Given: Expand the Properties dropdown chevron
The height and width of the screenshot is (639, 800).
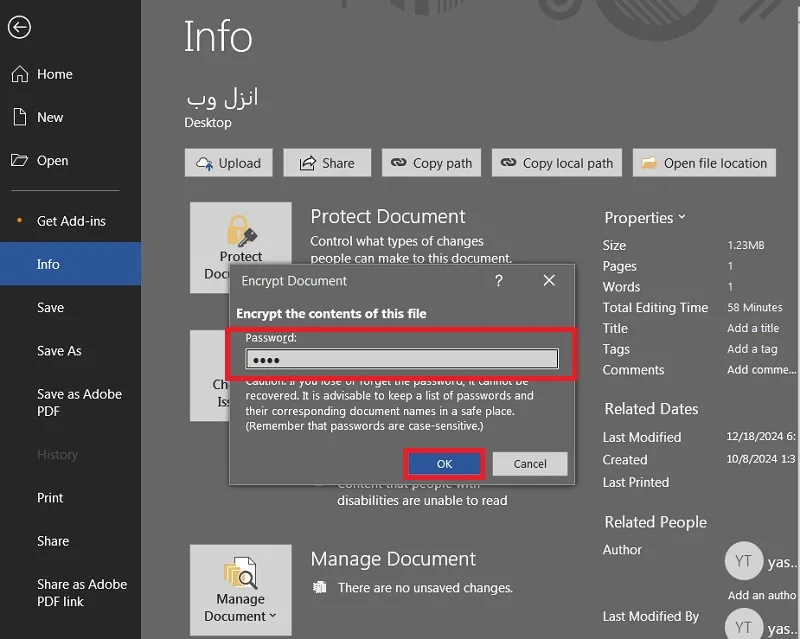Looking at the screenshot, I should 682,217.
